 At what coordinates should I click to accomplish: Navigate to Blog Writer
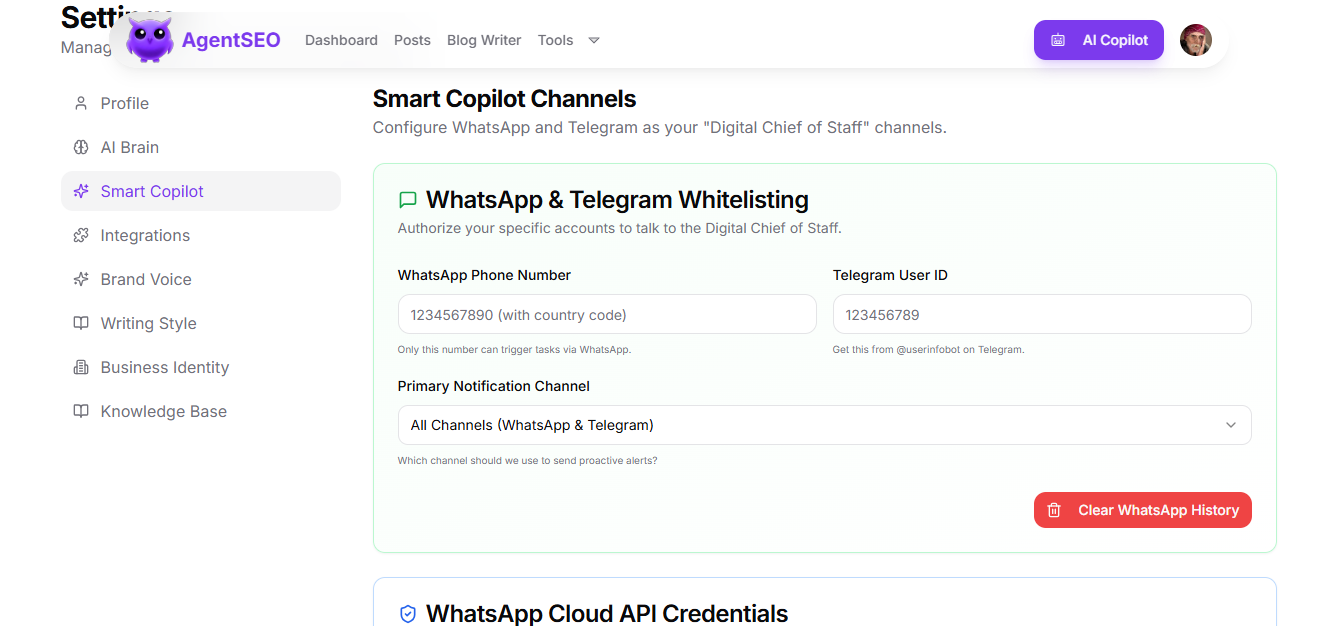(x=484, y=40)
